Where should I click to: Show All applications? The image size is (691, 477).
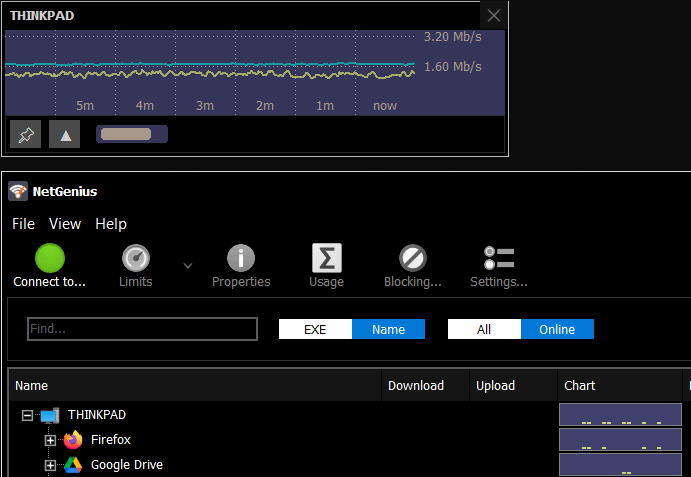pyautogui.click(x=484, y=329)
